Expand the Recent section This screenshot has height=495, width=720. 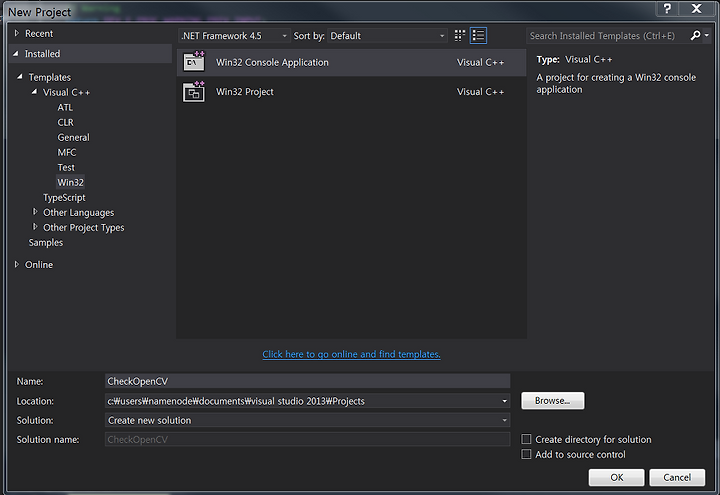point(17,33)
